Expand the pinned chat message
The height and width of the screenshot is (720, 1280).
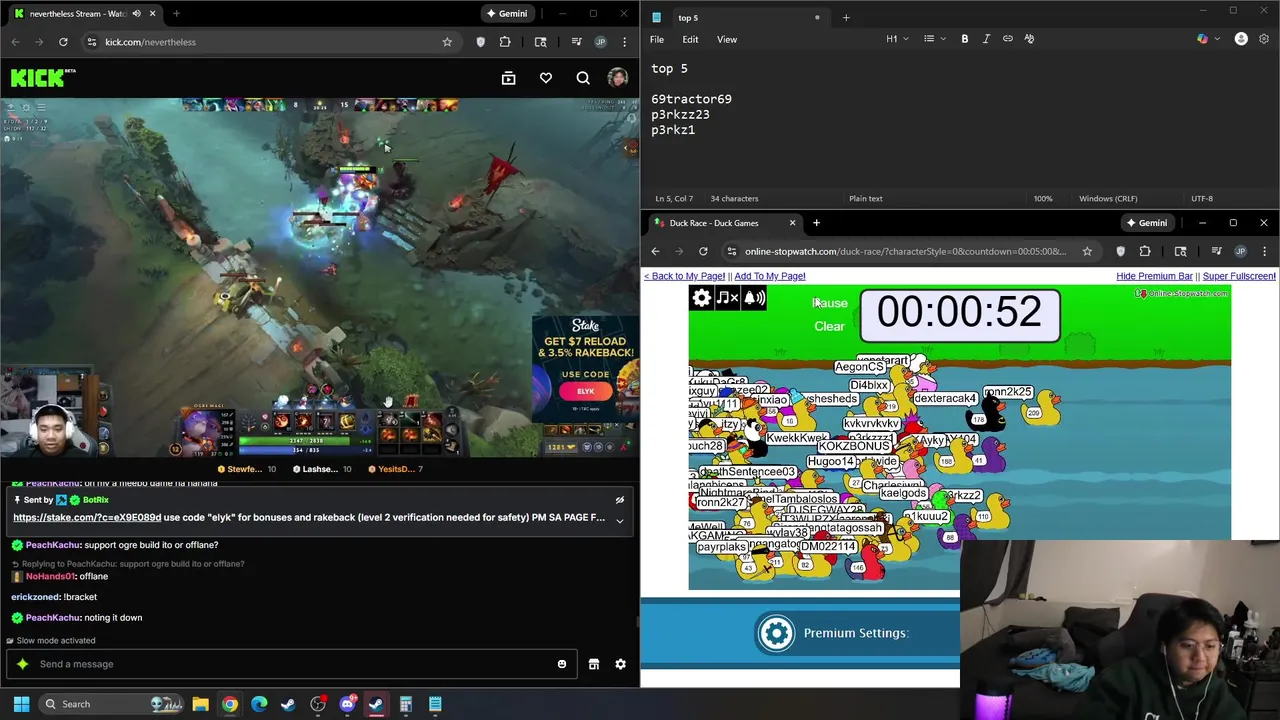(x=619, y=520)
